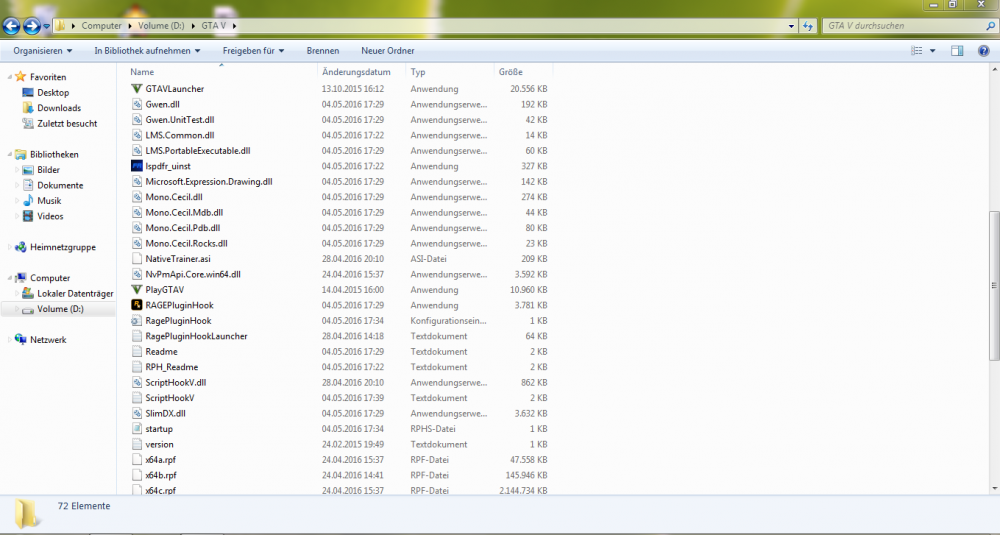Collapse the Favoriten group arrow
Viewport: 1000px width, 535px height.
point(10,77)
